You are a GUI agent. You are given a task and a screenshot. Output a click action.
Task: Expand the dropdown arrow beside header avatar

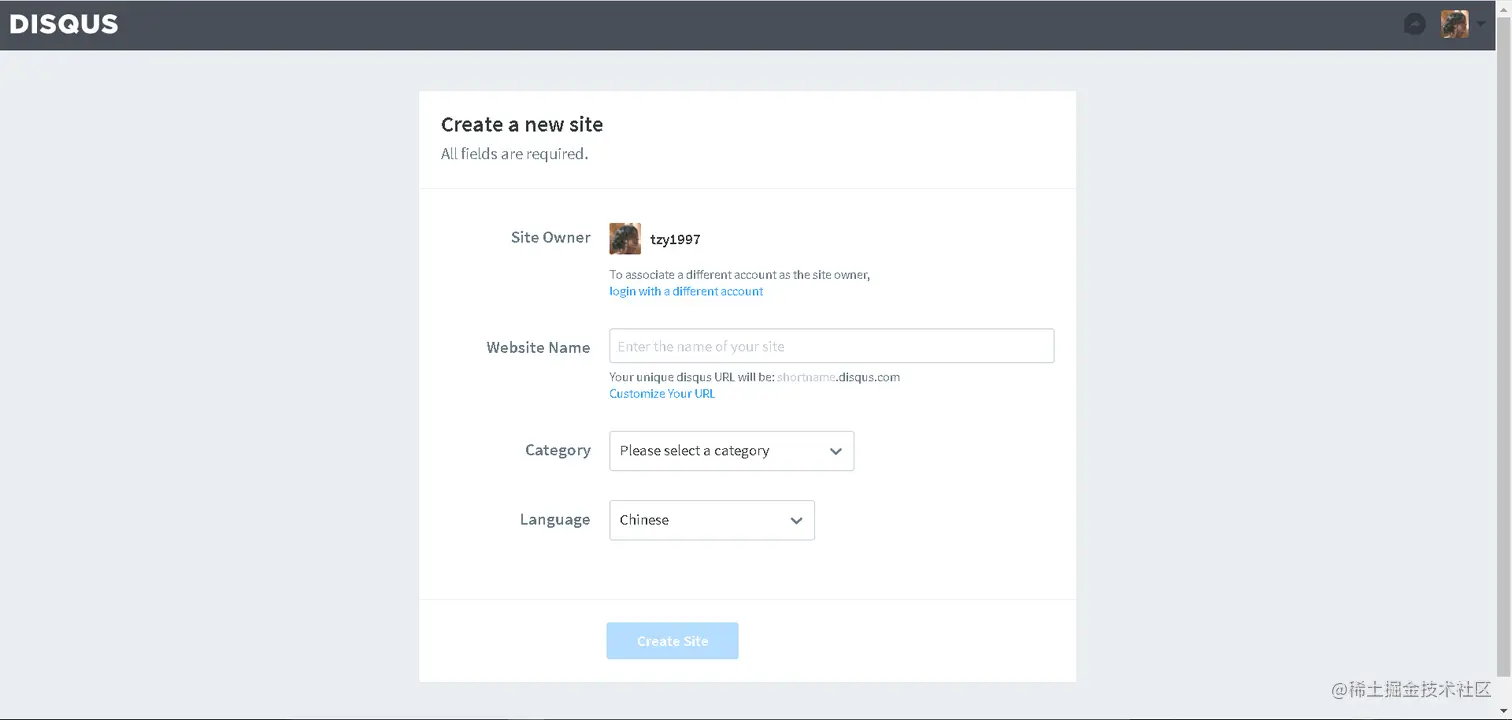pyautogui.click(x=1481, y=25)
